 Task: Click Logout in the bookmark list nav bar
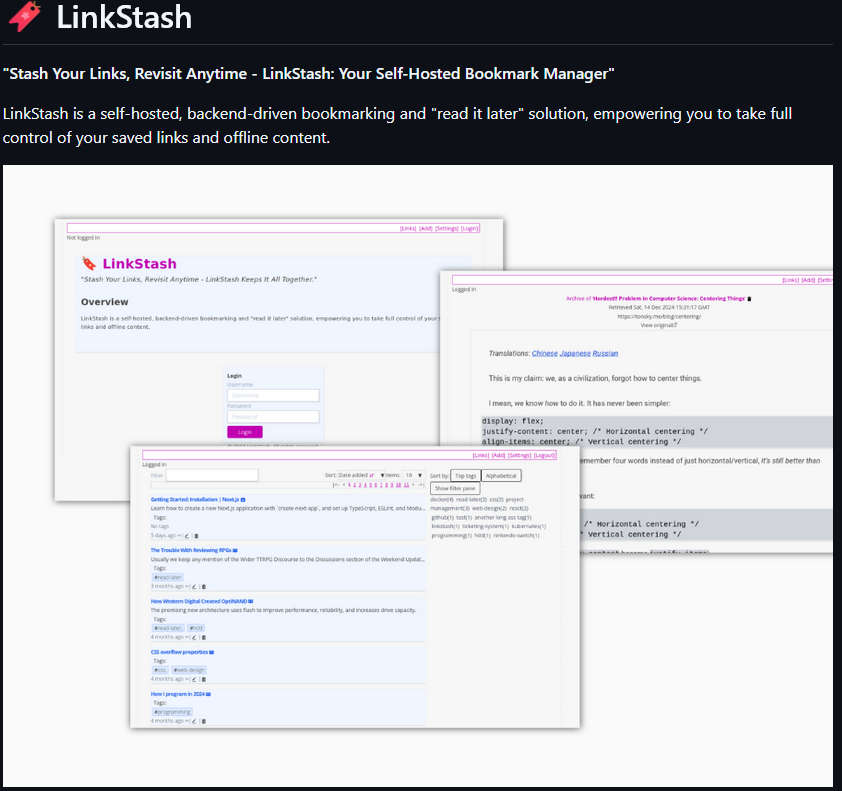544,455
